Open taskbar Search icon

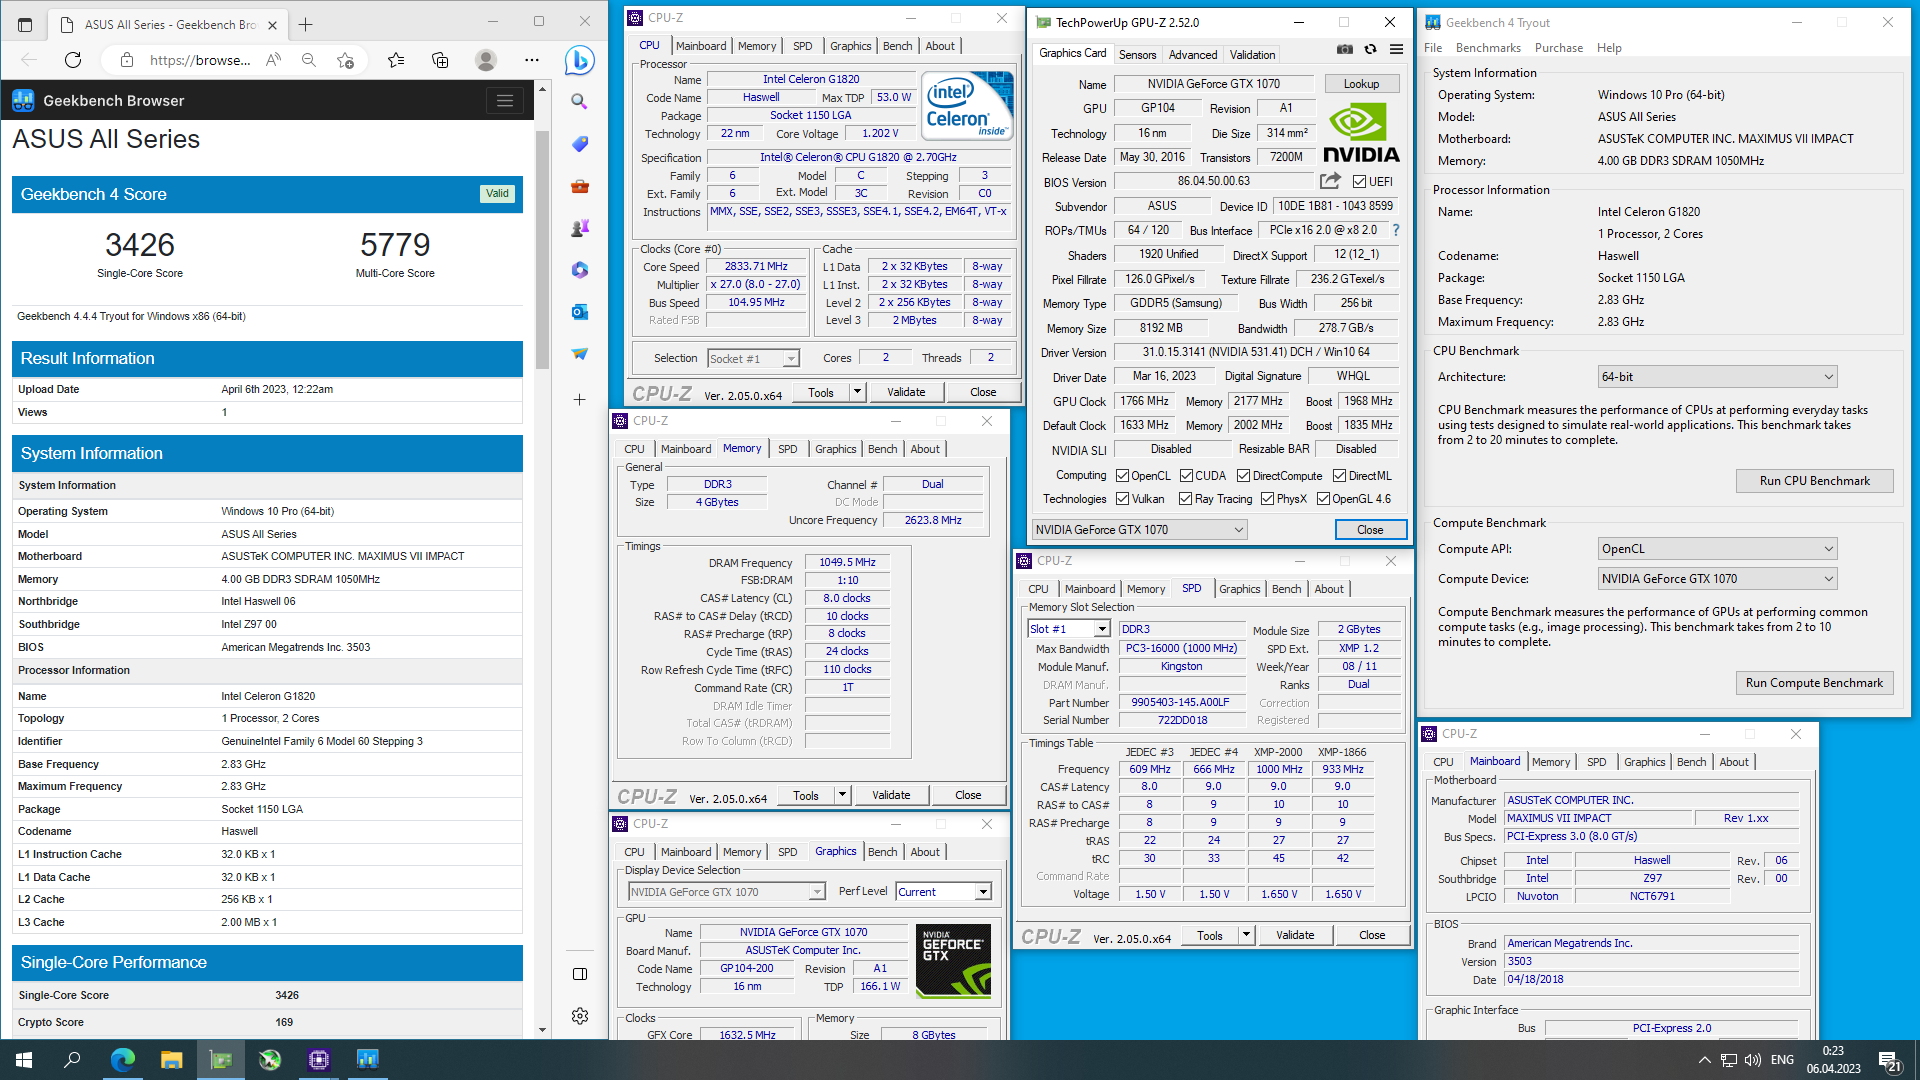click(x=72, y=1059)
